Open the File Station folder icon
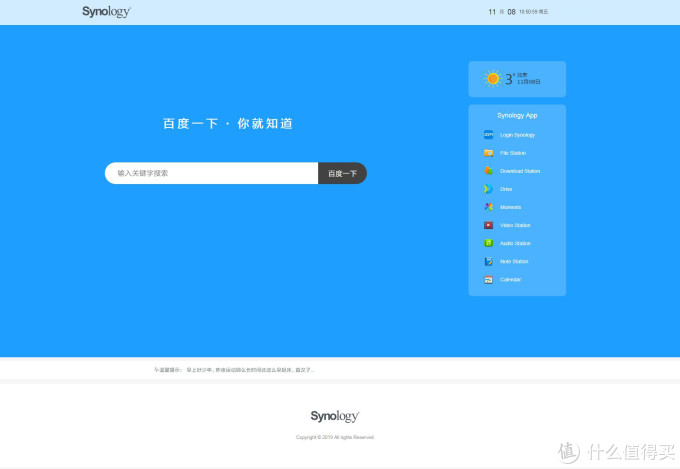The height and width of the screenshot is (469, 680). (x=488, y=153)
